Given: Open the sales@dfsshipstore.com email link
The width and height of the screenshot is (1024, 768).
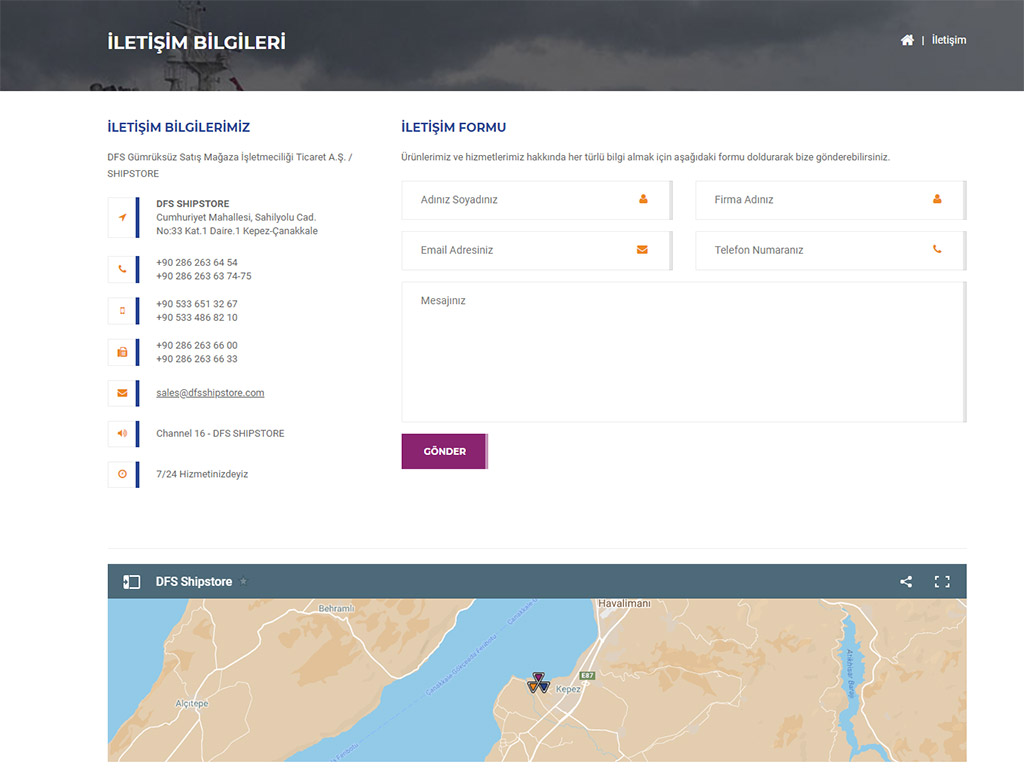Looking at the screenshot, I should (210, 393).
